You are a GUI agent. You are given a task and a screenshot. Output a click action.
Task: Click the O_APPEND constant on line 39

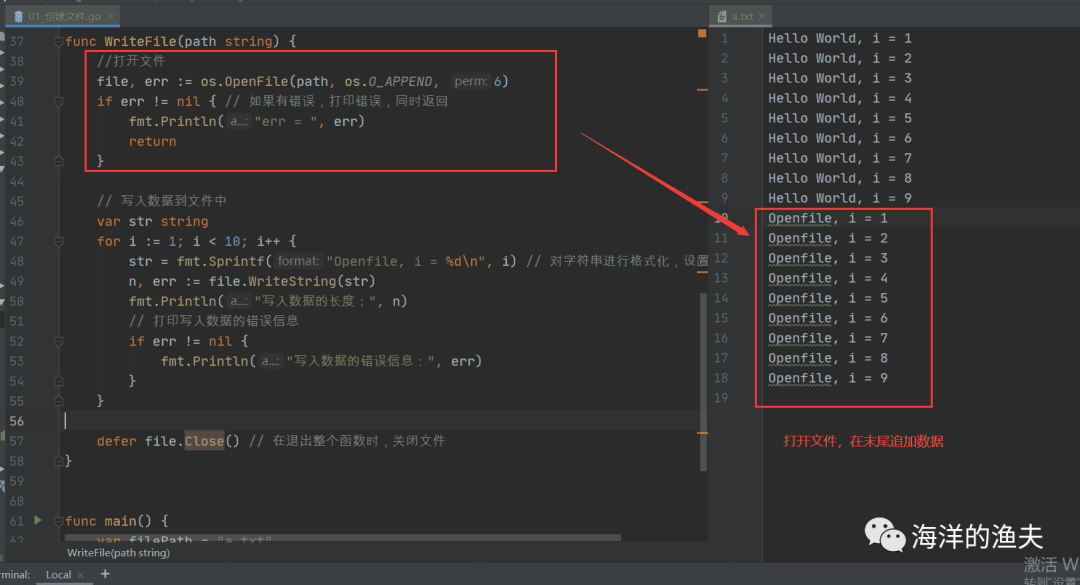point(399,81)
